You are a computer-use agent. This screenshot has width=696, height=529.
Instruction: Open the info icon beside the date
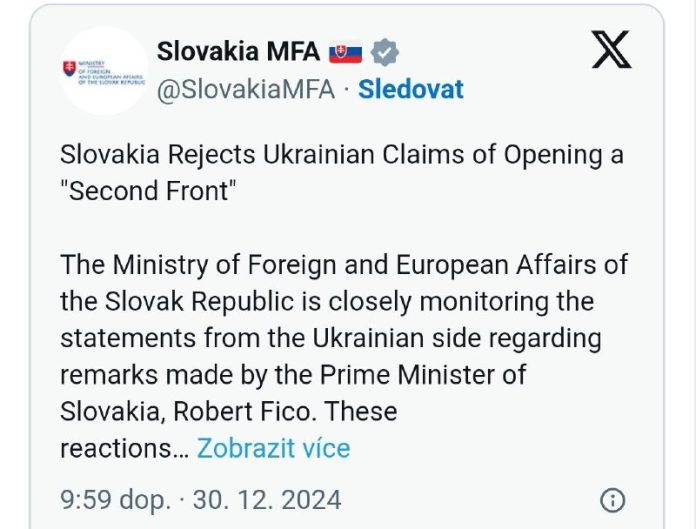point(612,499)
